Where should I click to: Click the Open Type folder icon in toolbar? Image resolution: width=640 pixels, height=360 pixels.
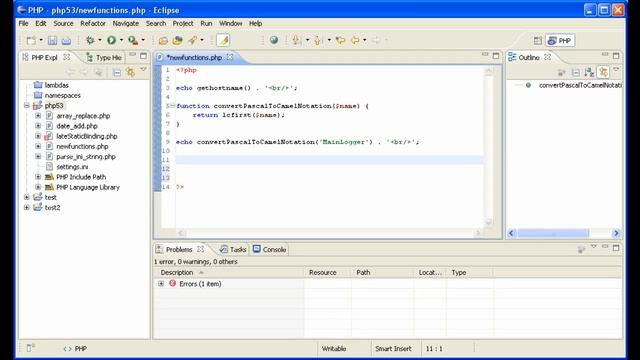(x=163, y=40)
